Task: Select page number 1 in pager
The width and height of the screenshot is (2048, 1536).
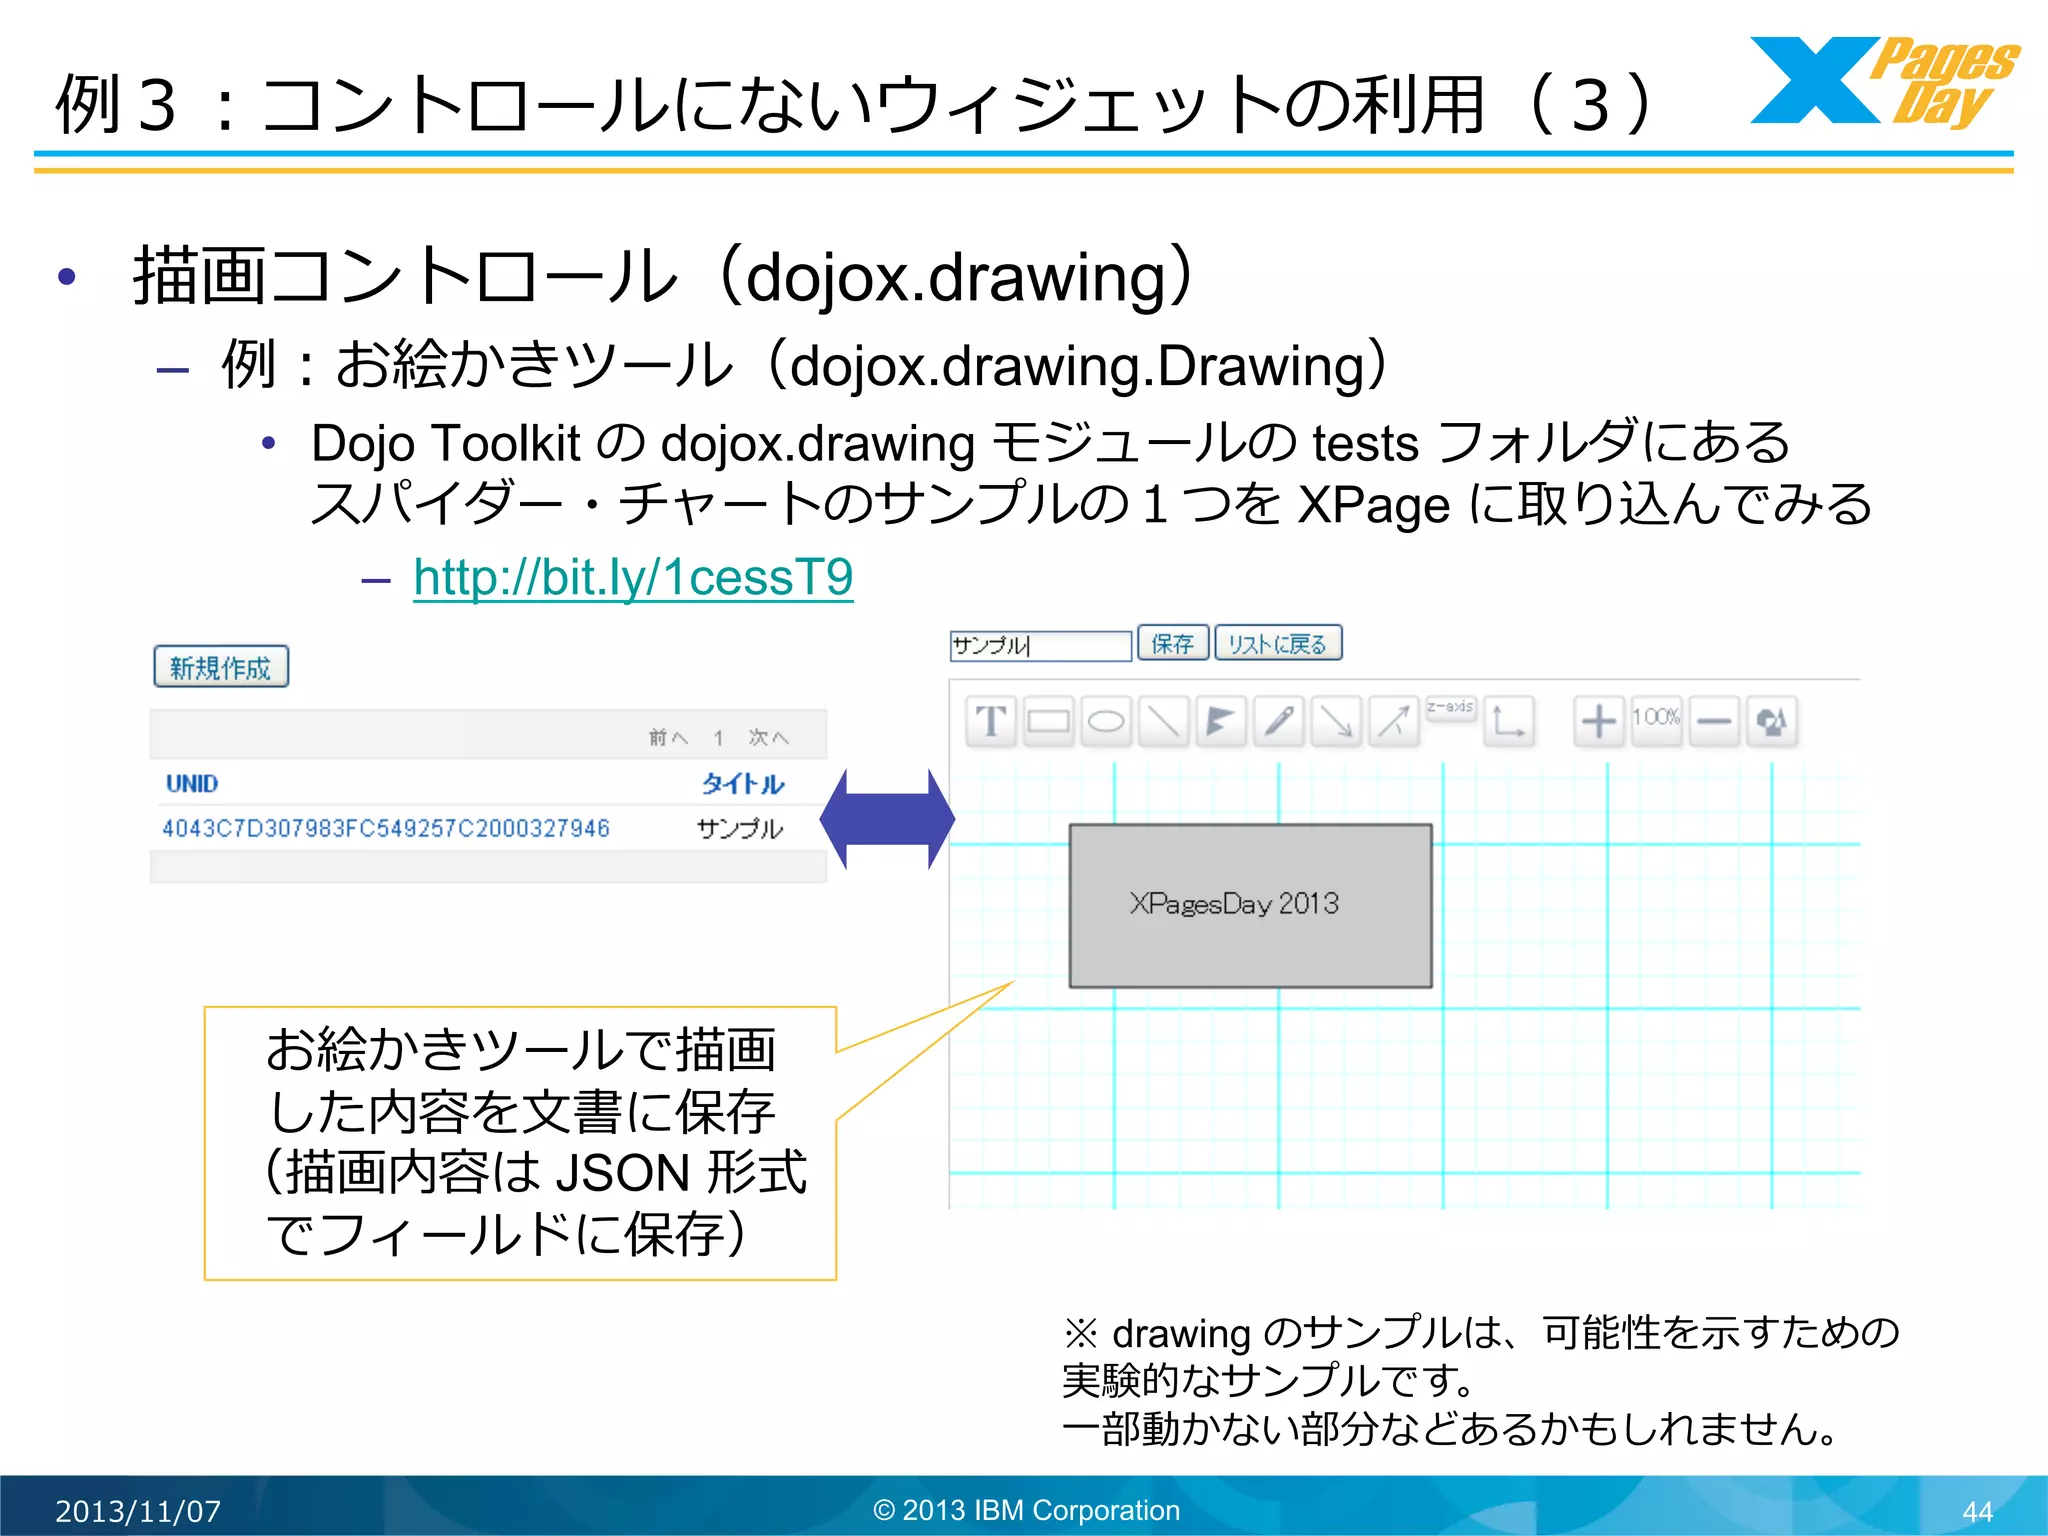Action: 718,738
